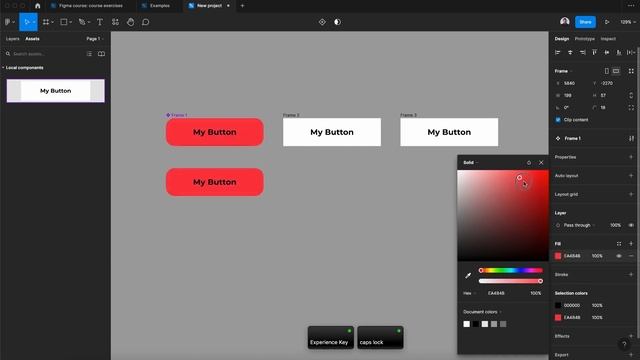Viewport: 640px width, 360px height.
Task: Open Pass through blend mode dropdown
Action: tap(579, 225)
